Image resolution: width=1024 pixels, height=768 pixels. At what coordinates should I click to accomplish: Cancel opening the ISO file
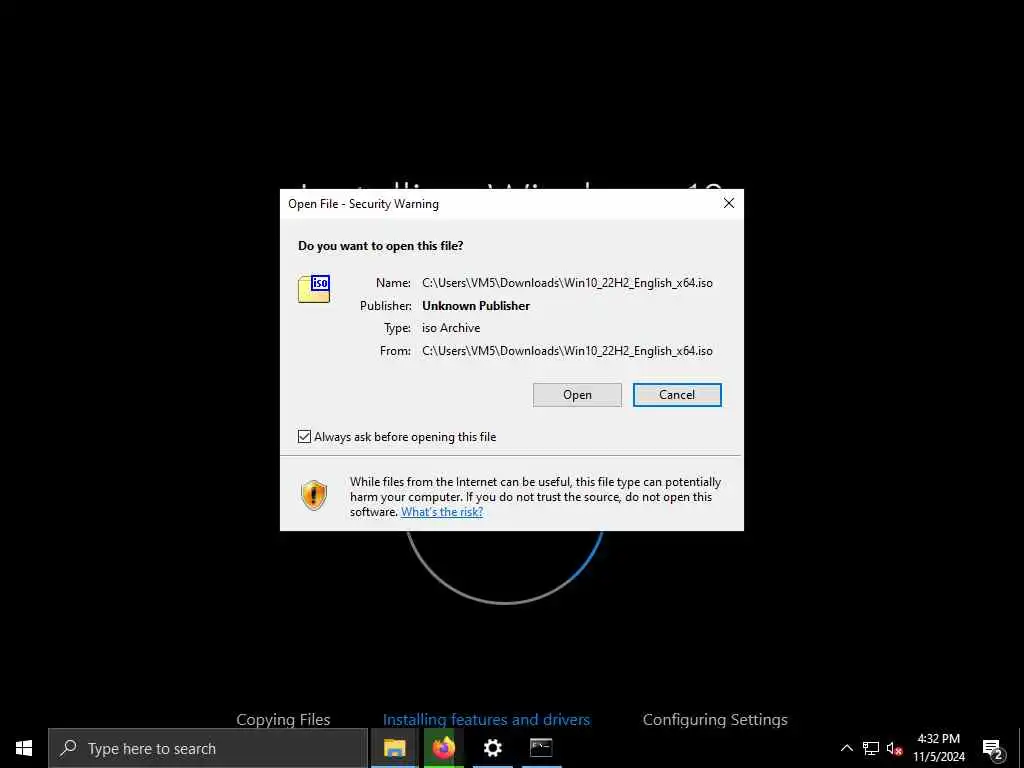pyautogui.click(x=677, y=394)
